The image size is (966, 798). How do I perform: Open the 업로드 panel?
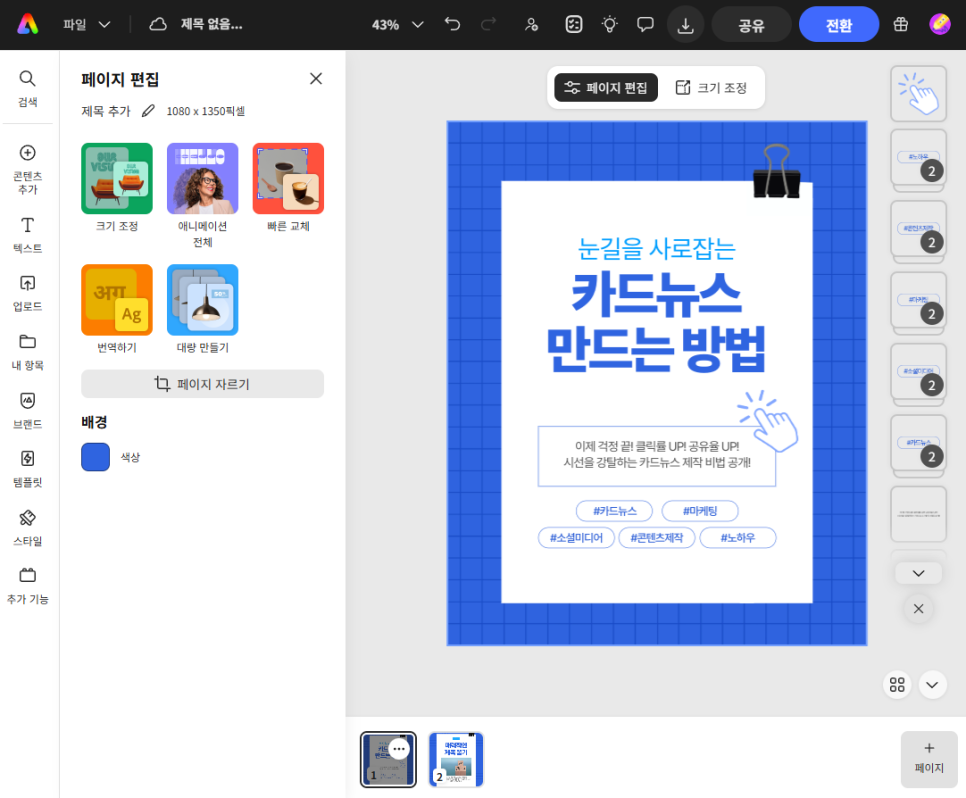(x=28, y=293)
